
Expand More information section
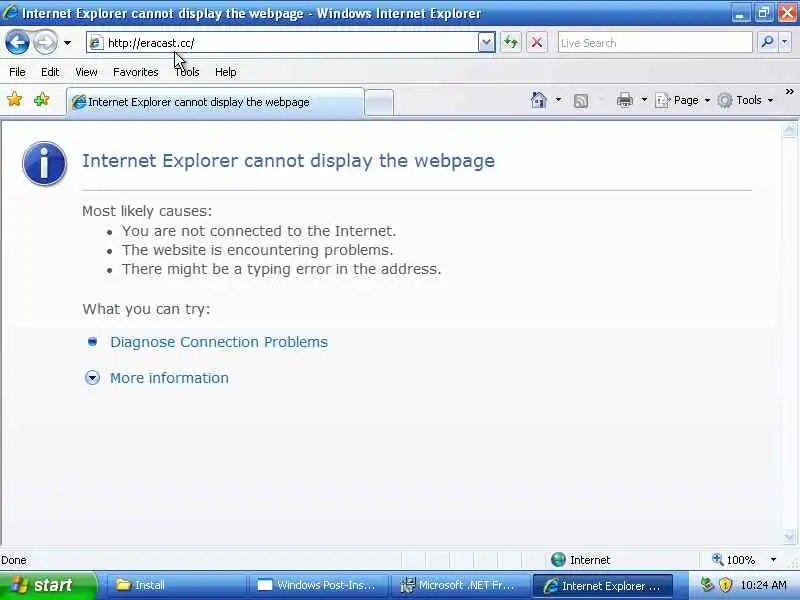[x=169, y=378]
